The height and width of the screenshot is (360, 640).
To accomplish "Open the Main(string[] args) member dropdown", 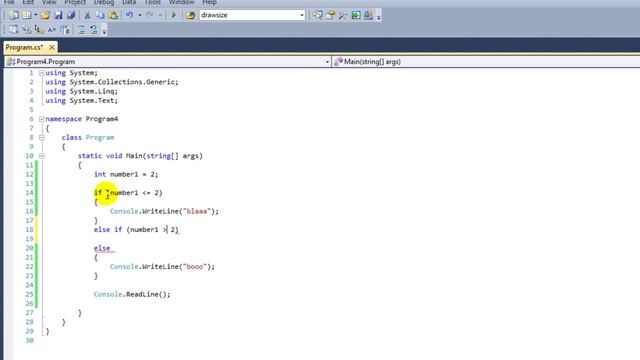I will point(486,62).
